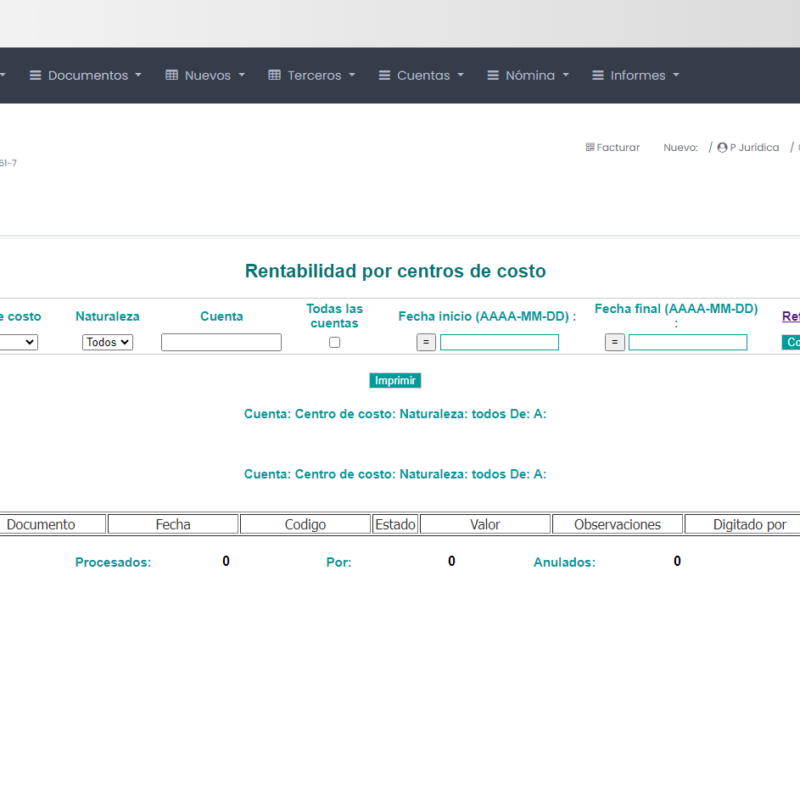Viewport: 800px width, 800px height.
Task: Click the Nuevos table grid icon
Action: (x=172, y=76)
